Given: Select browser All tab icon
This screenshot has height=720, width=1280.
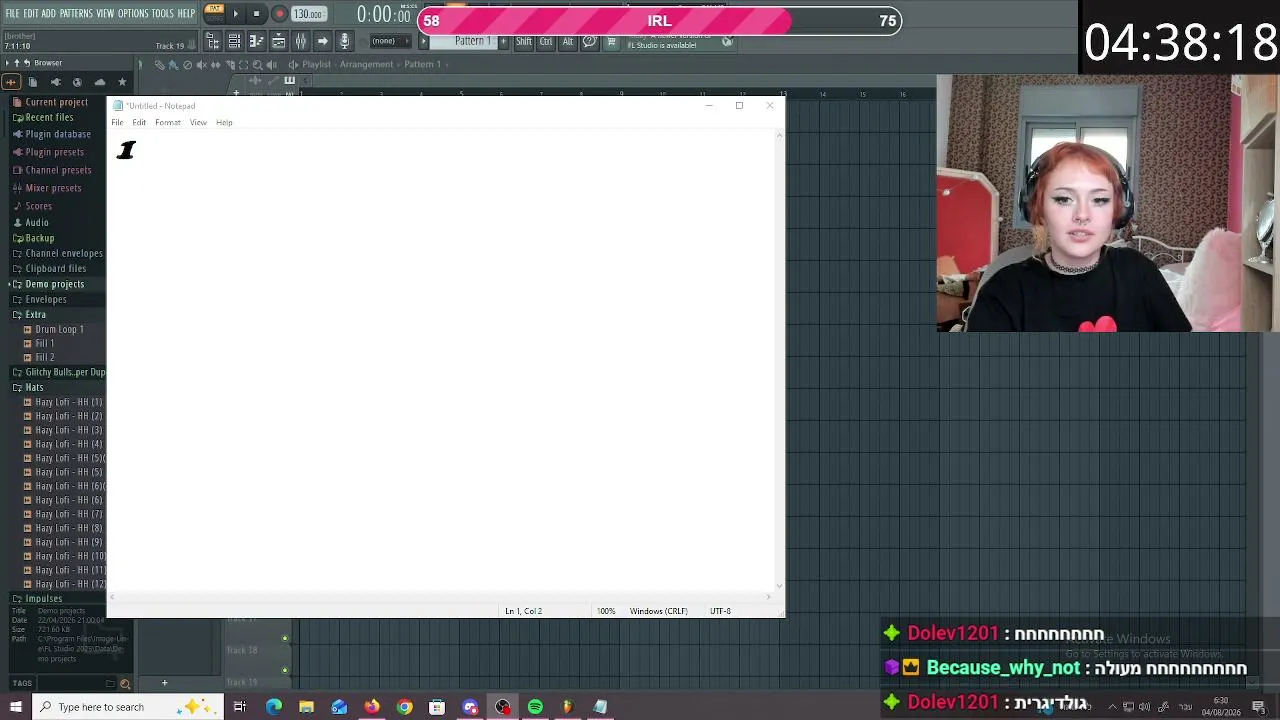Looking at the screenshot, I should (x=11, y=82).
